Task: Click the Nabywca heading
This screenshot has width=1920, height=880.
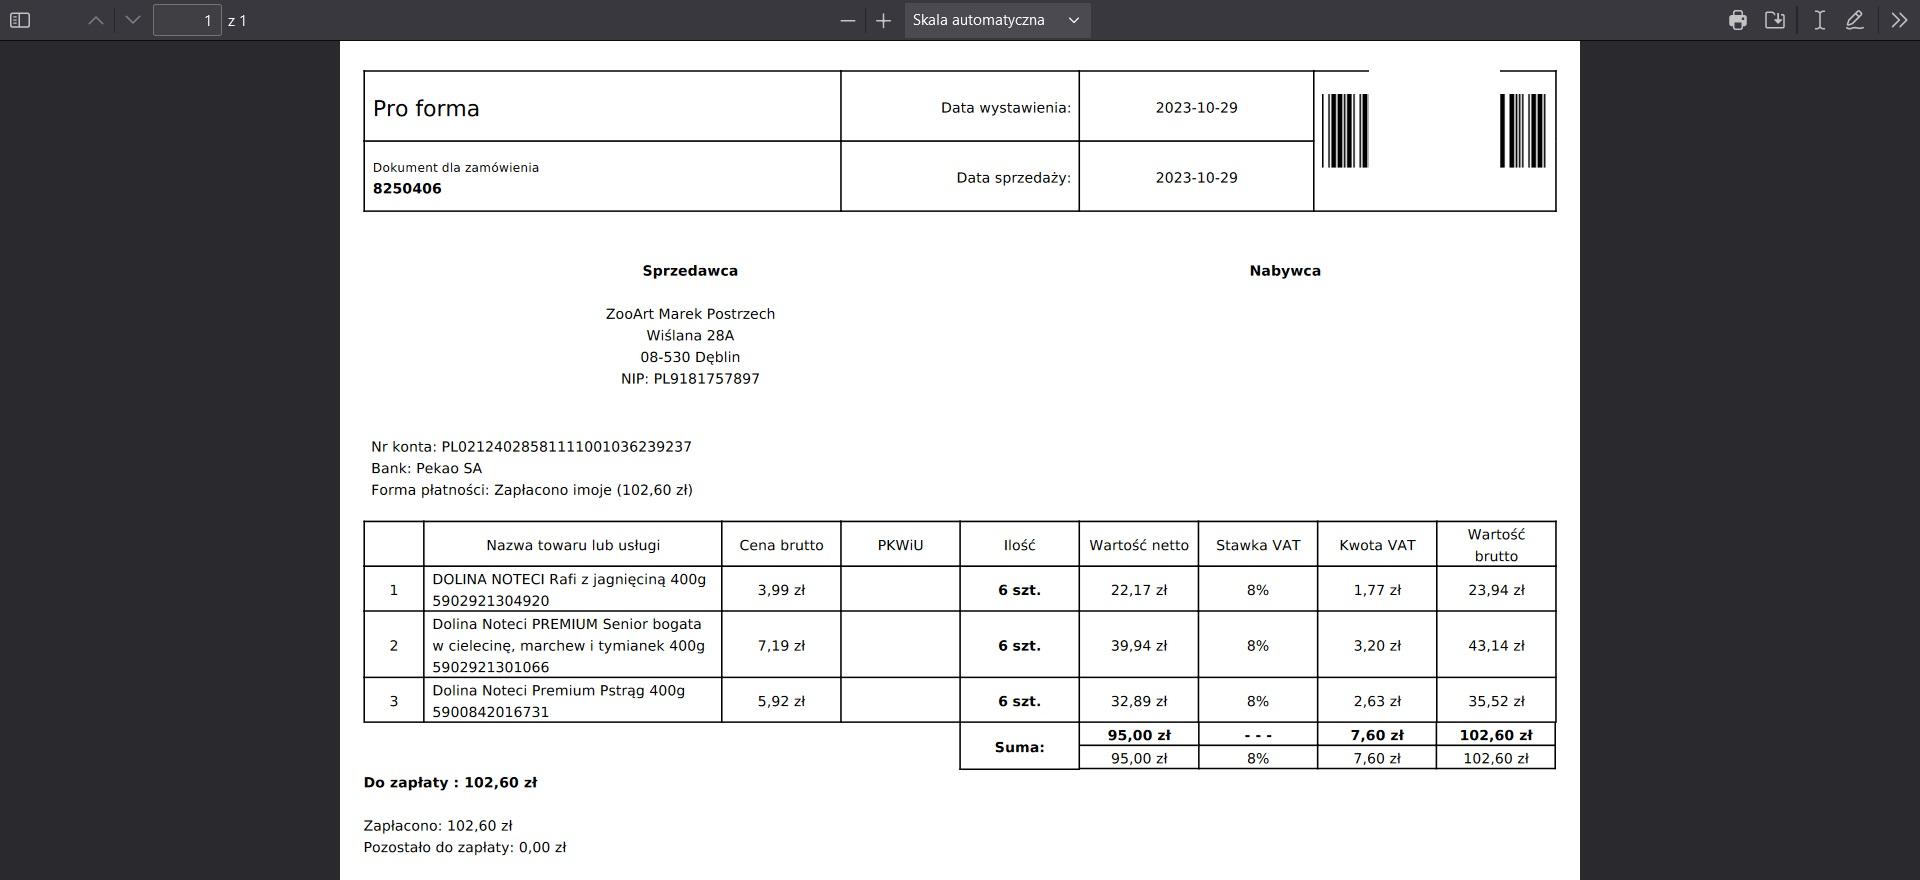Action: (x=1285, y=270)
